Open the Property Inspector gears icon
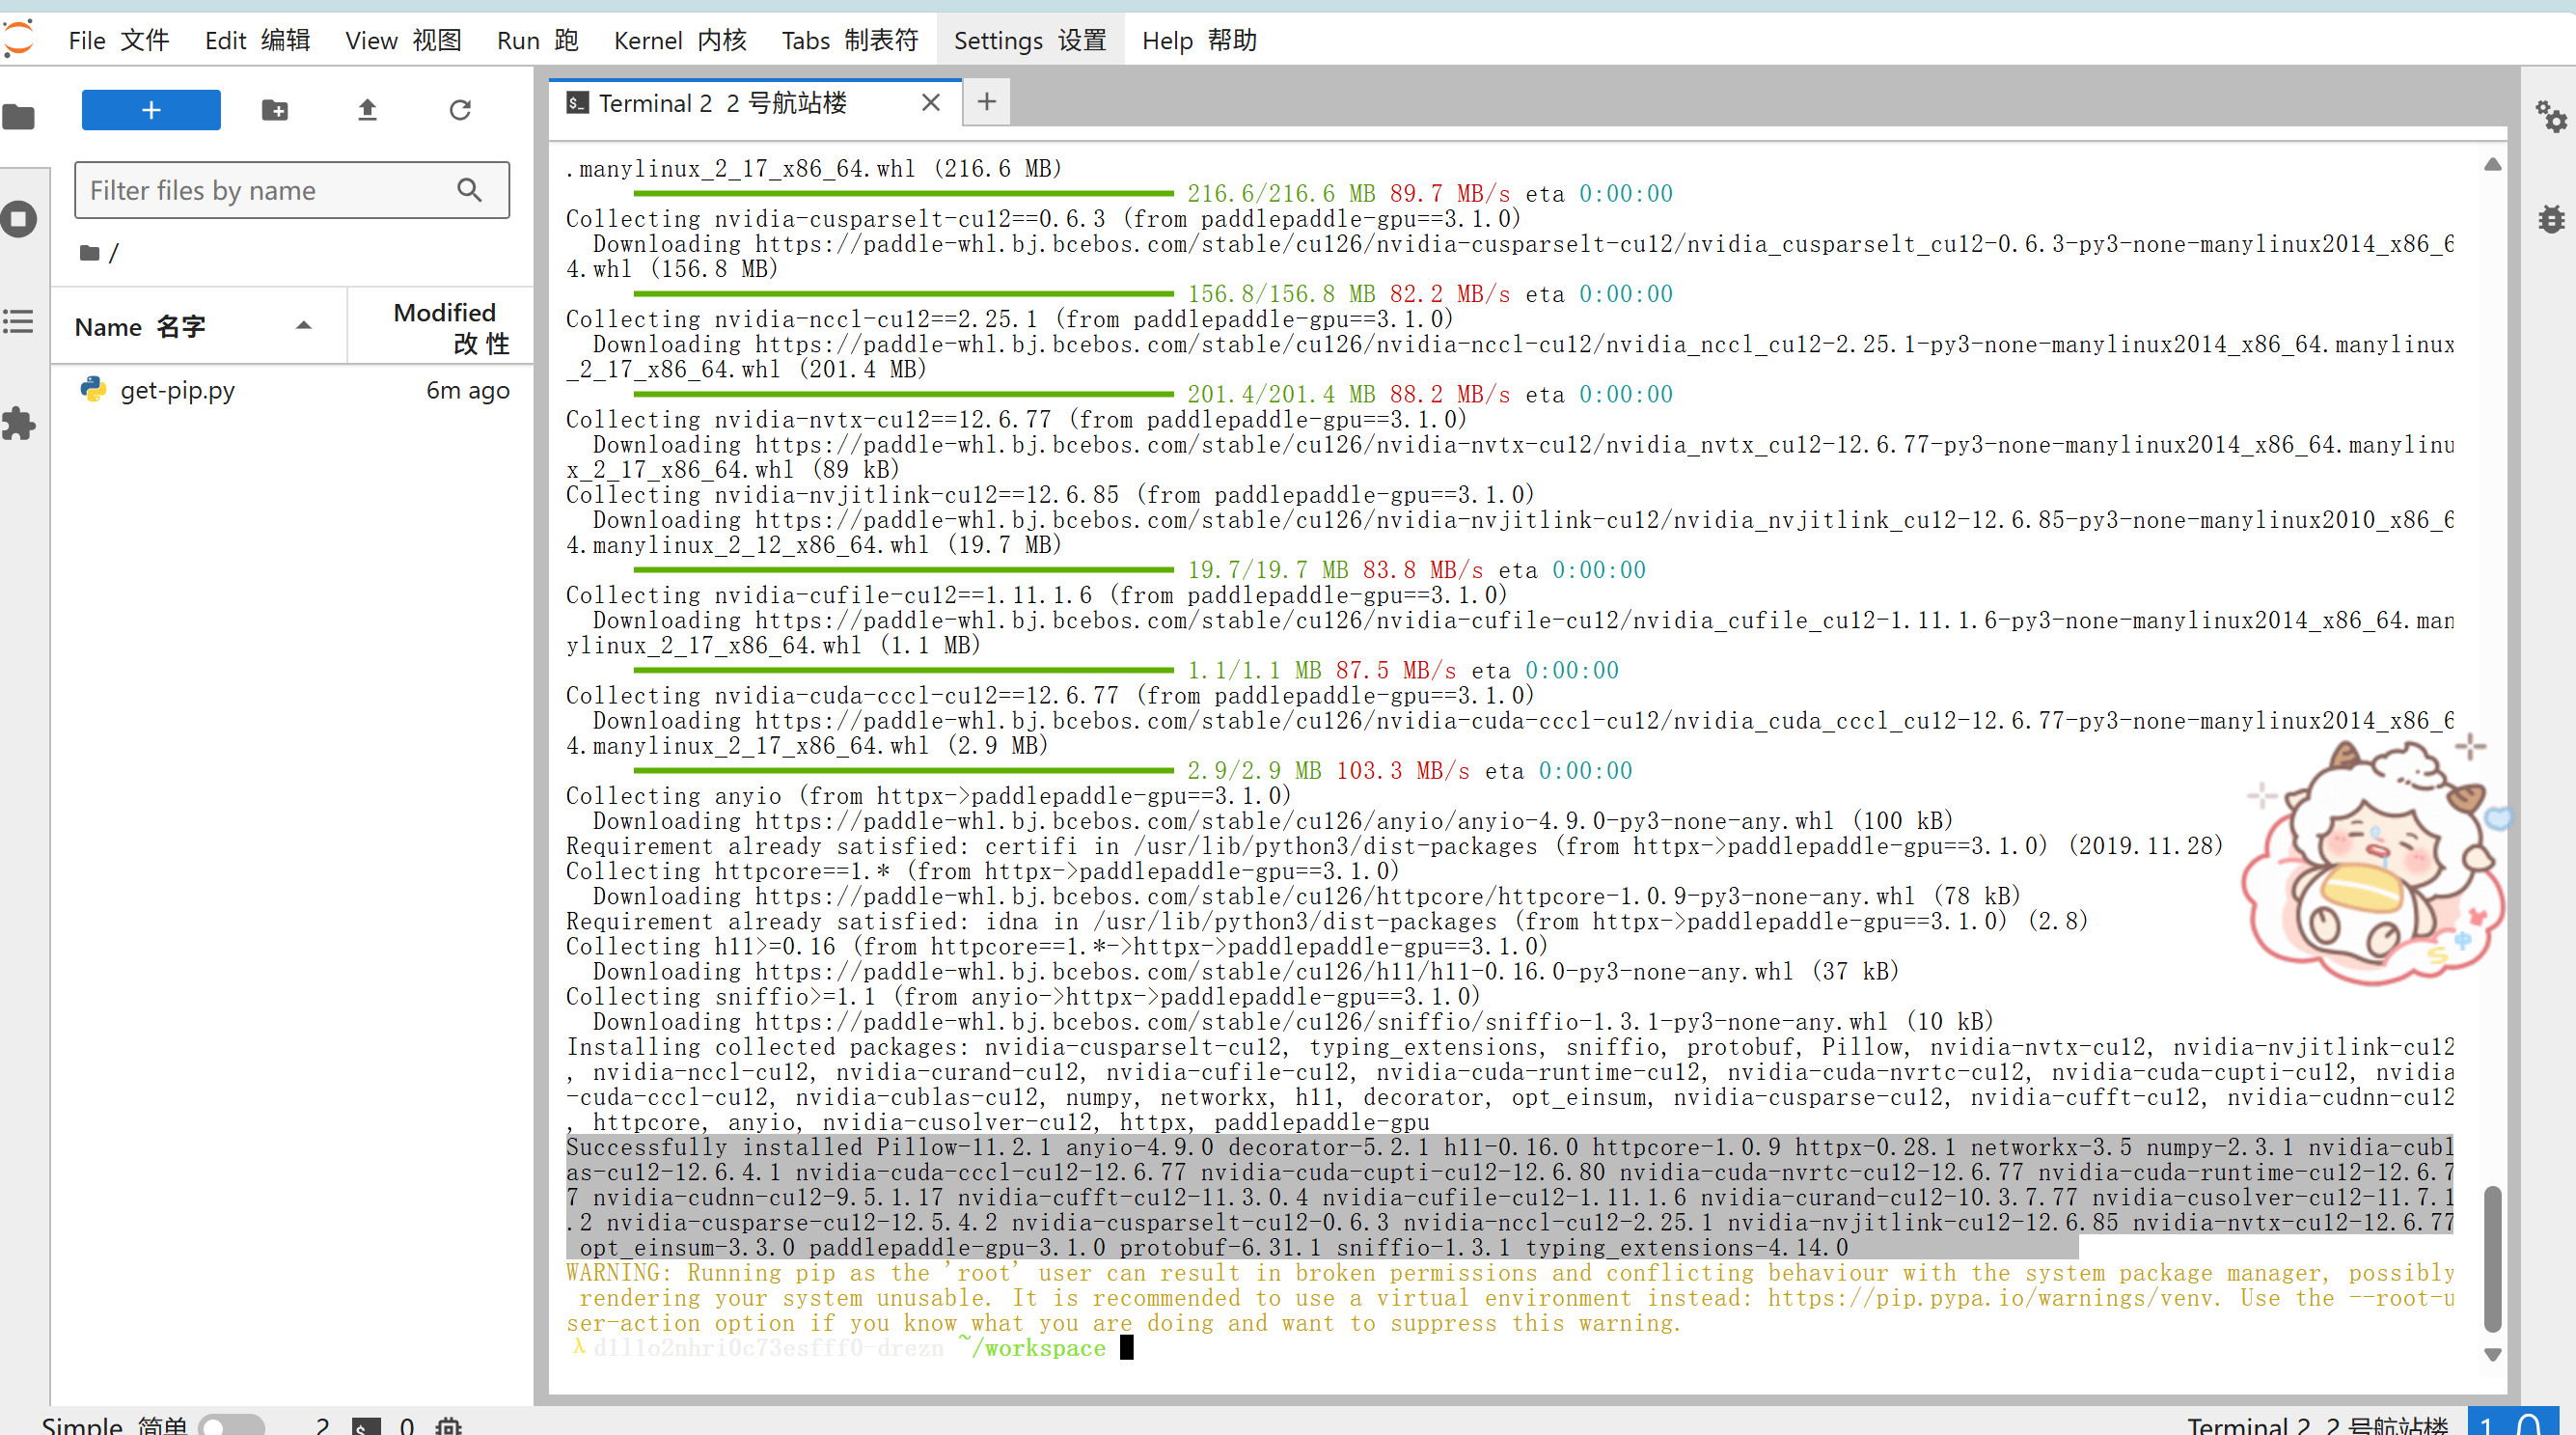 2551,117
